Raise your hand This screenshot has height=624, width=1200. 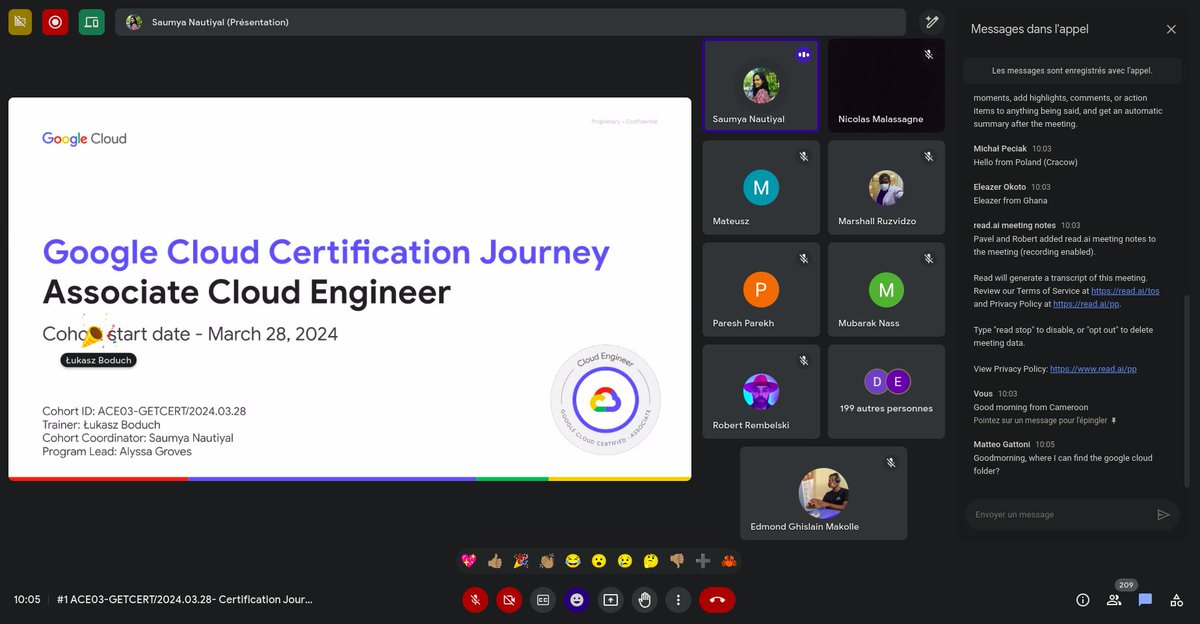[645, 600]
